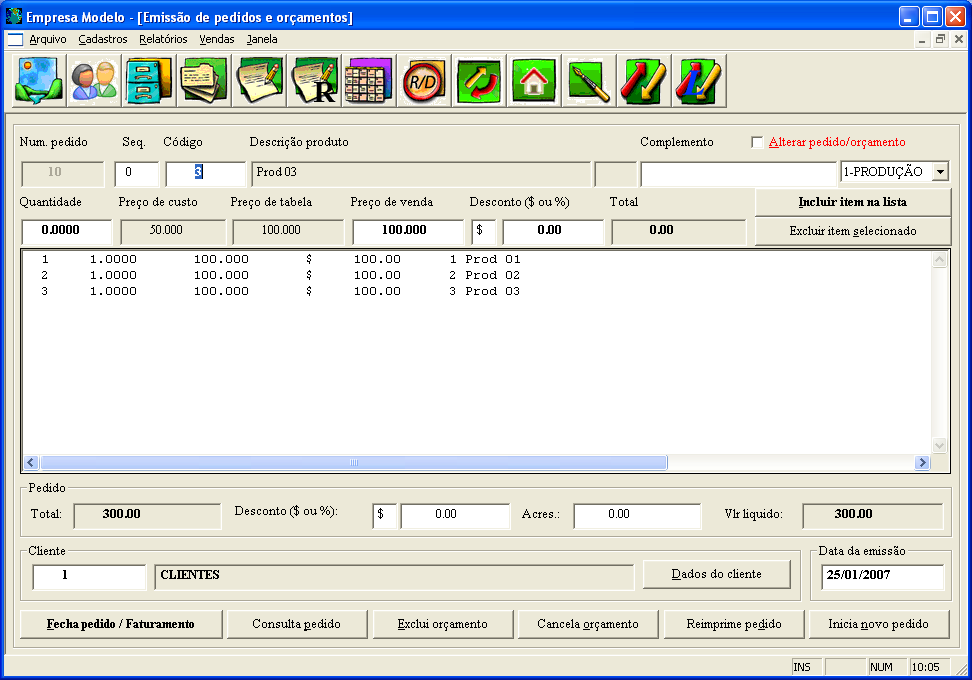Viewport: 972px width, 680px height.
Task: Click the item list scroll down arrow
Action: point(940,445)
